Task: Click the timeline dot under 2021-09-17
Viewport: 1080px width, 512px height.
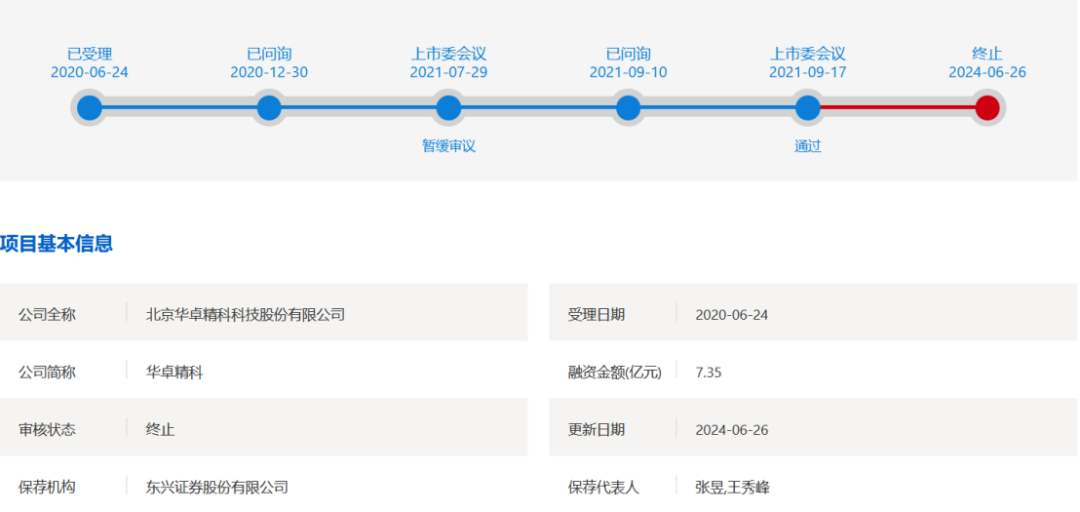Action: (807, 108)
